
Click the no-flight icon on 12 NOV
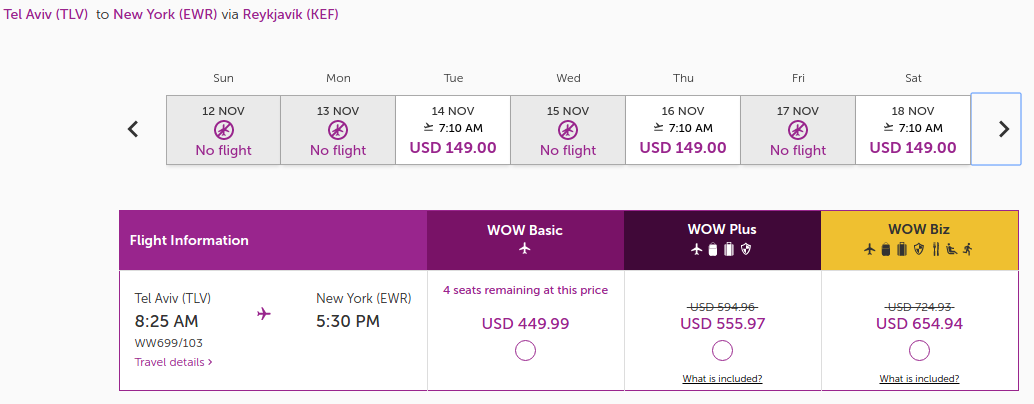(x=224, y=130)
